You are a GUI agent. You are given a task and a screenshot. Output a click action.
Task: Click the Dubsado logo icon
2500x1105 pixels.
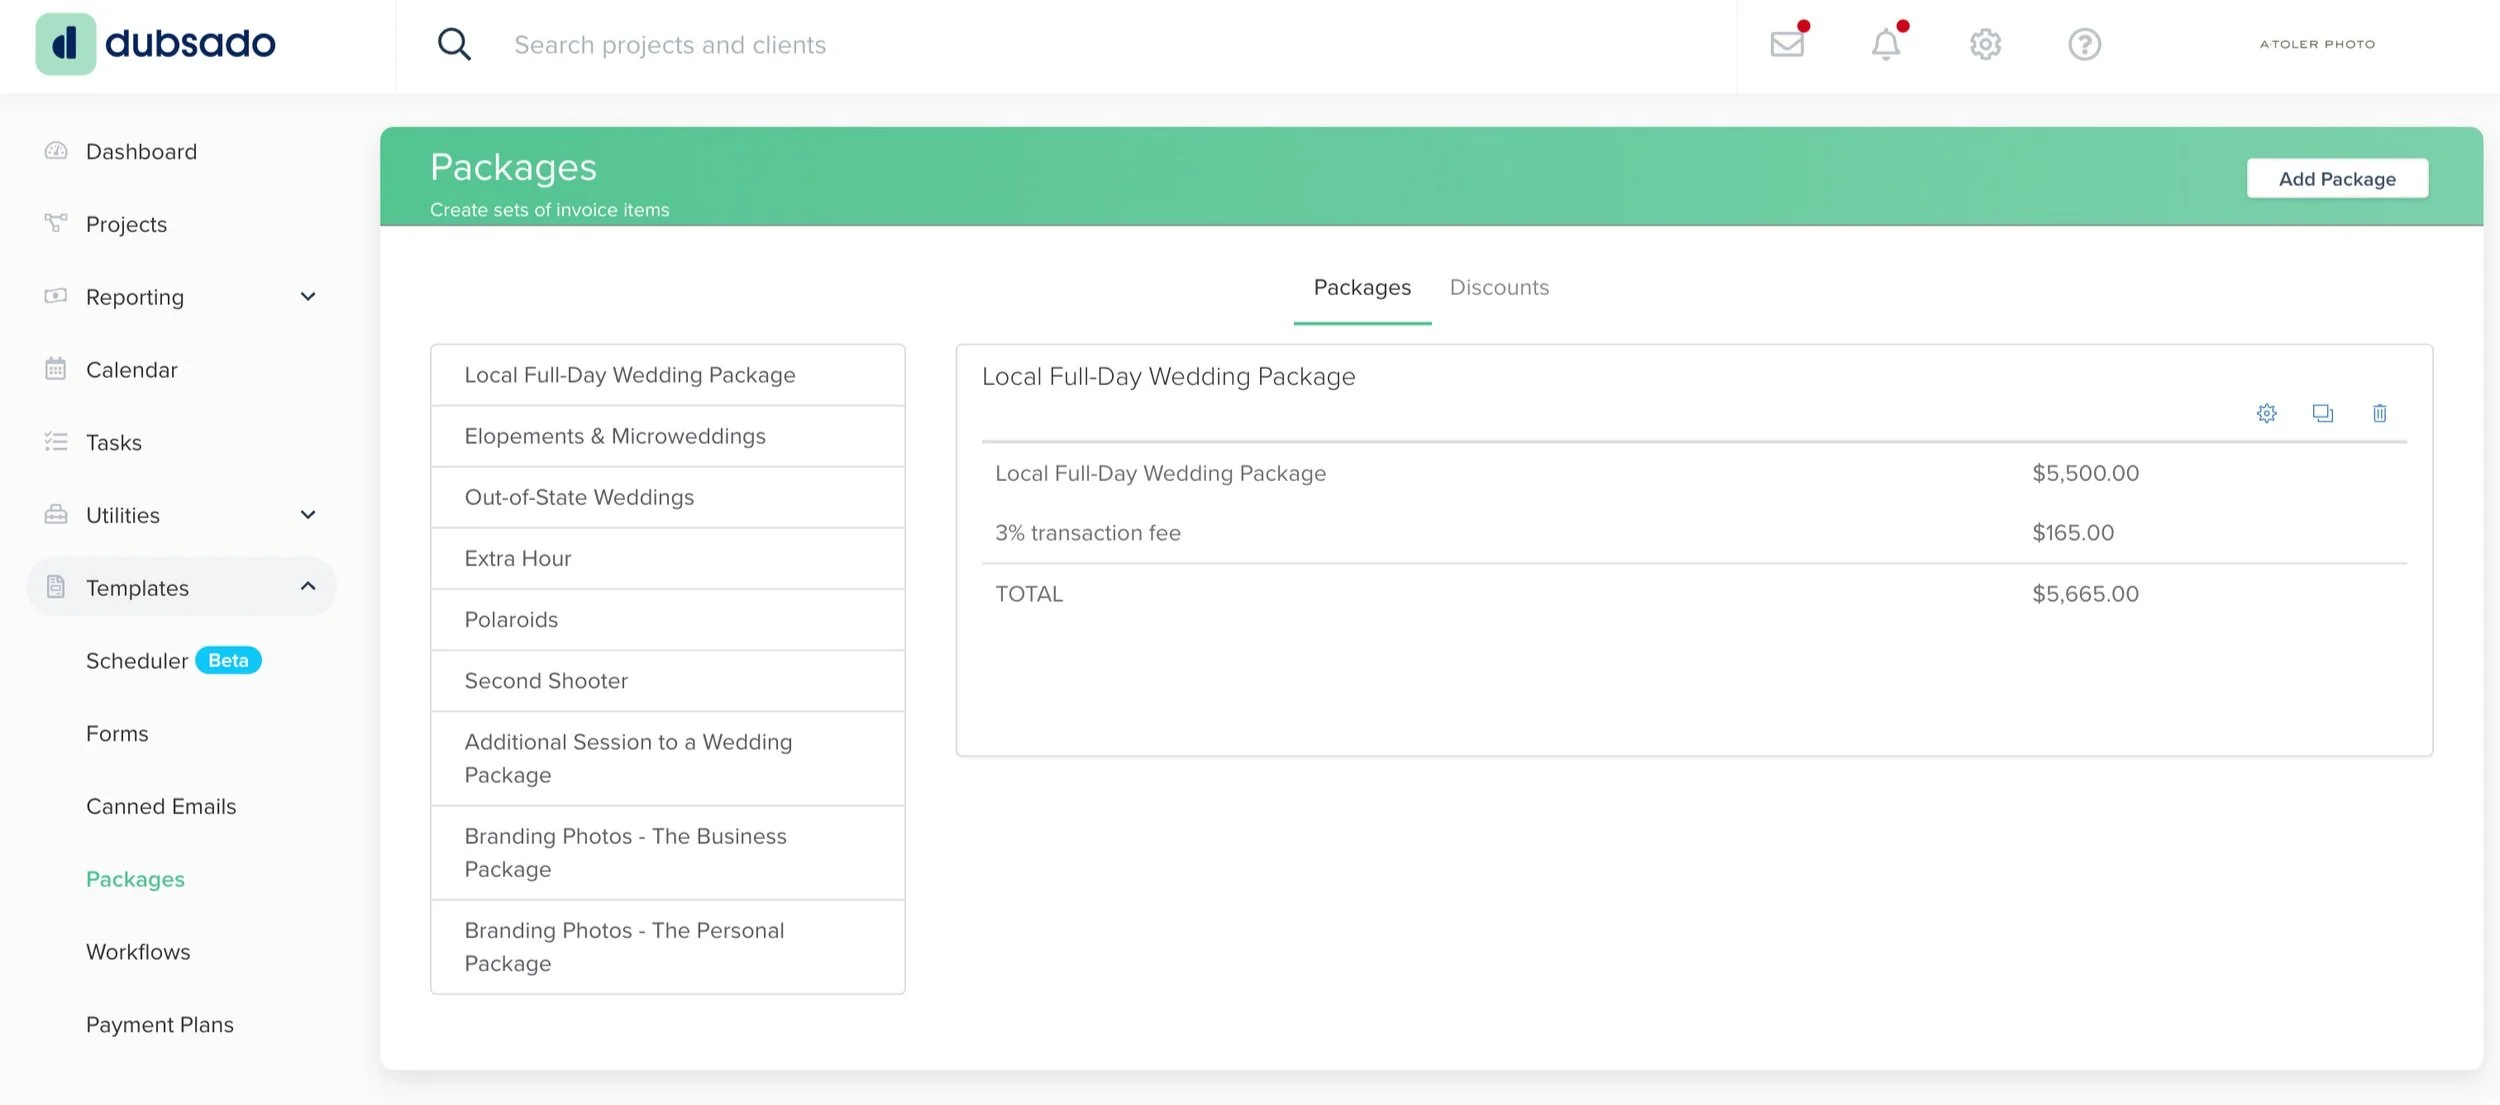pos(65,44)
